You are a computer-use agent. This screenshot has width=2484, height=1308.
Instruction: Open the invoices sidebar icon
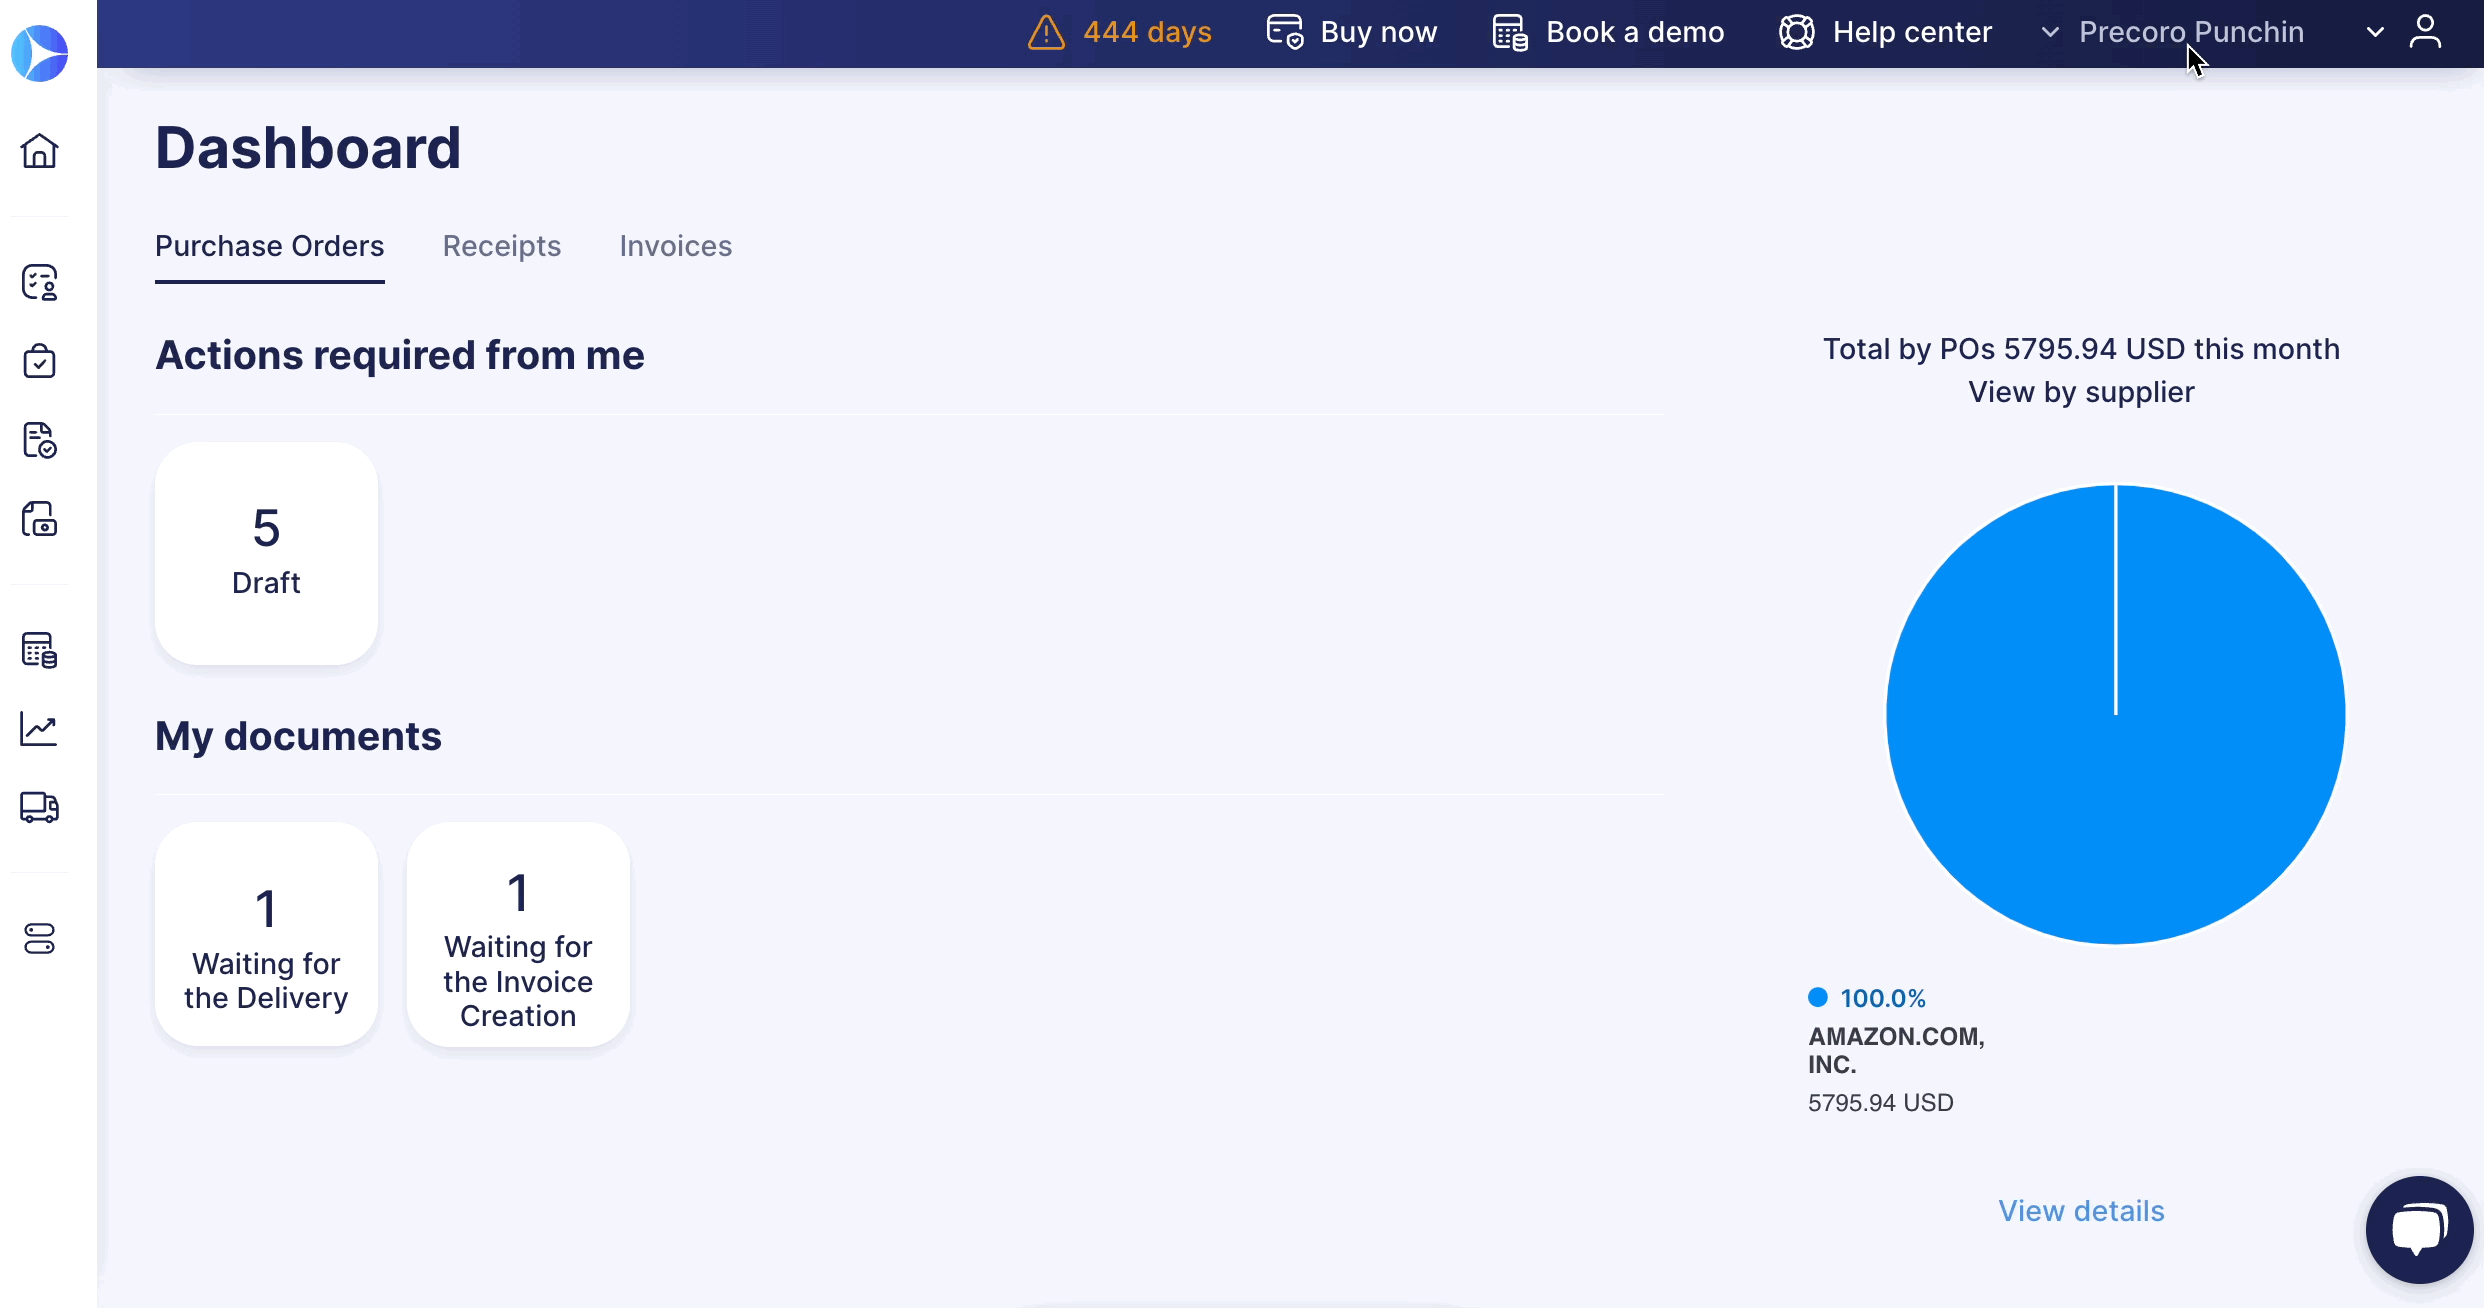(x=40, y=519)
